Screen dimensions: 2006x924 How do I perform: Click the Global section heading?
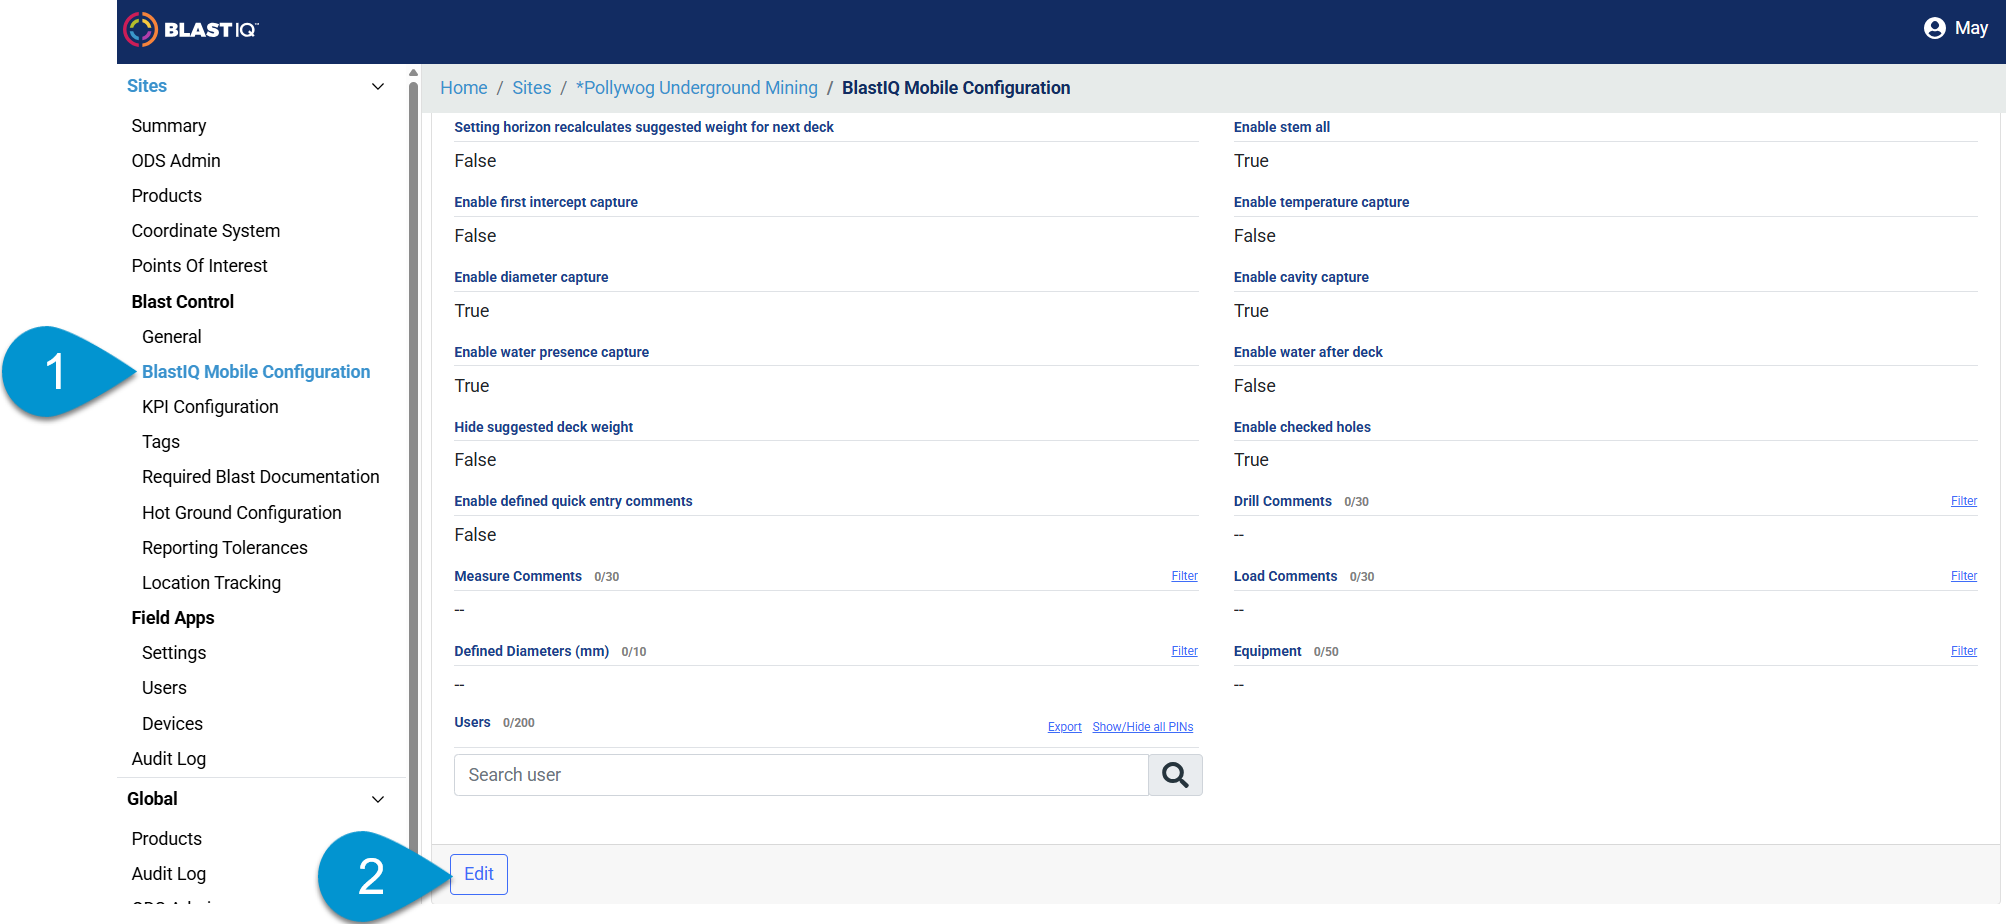point(152,799)
